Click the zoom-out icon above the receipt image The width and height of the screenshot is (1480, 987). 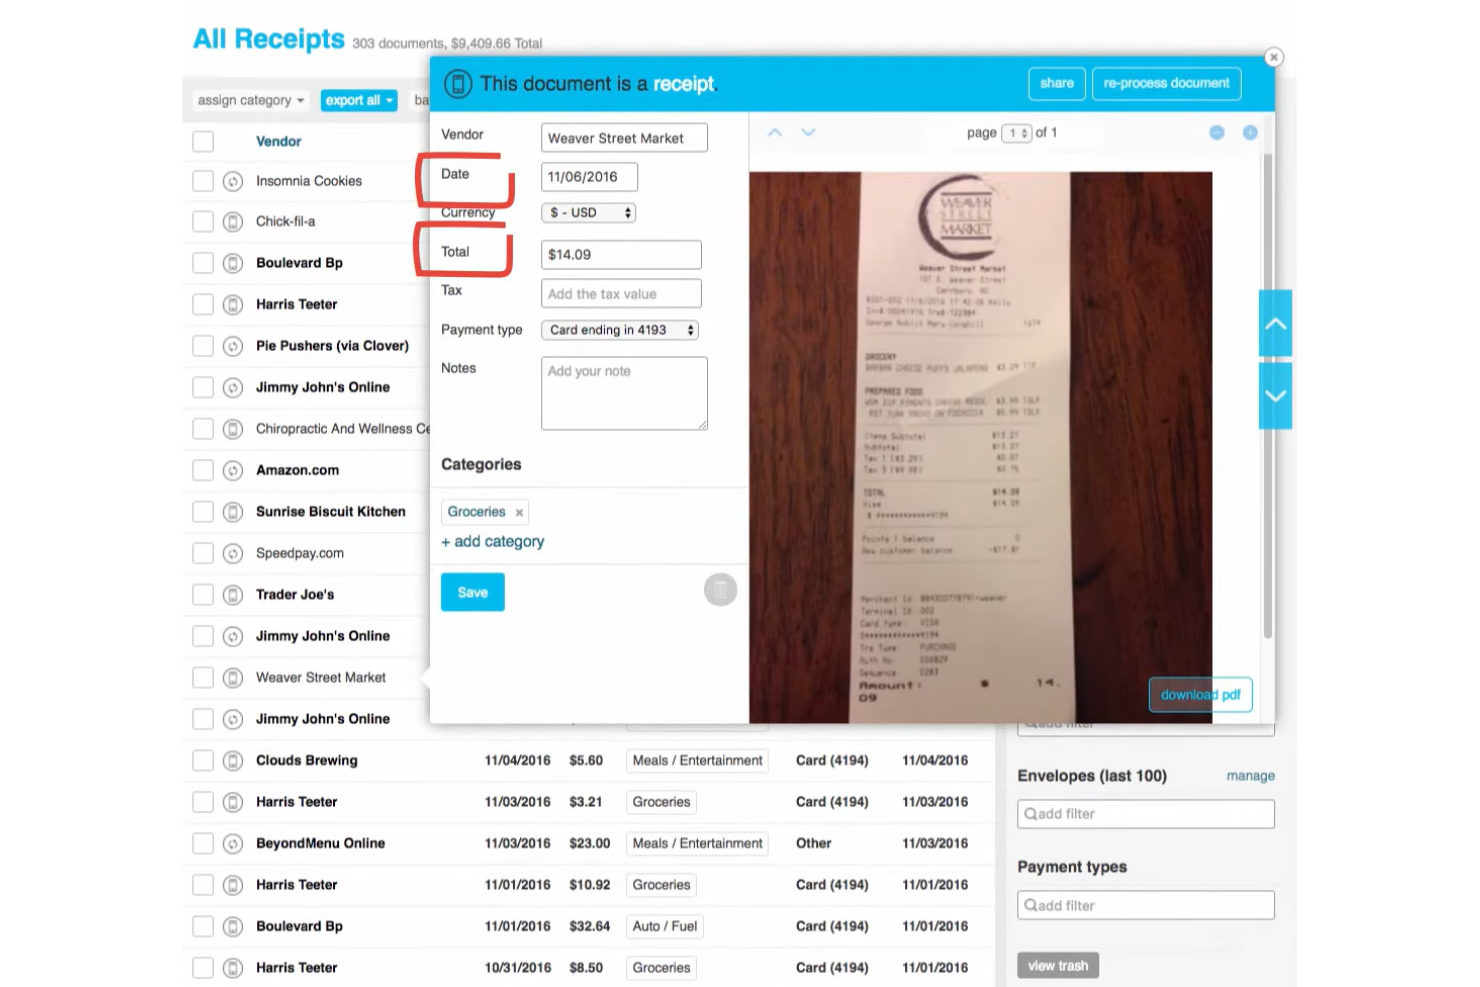(1217, 131)
